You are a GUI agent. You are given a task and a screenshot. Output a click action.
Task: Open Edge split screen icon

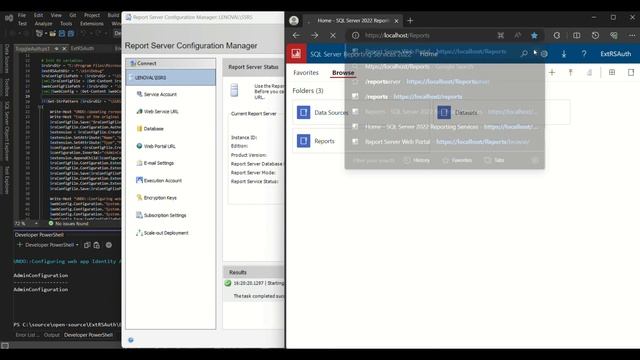point(576,36)
